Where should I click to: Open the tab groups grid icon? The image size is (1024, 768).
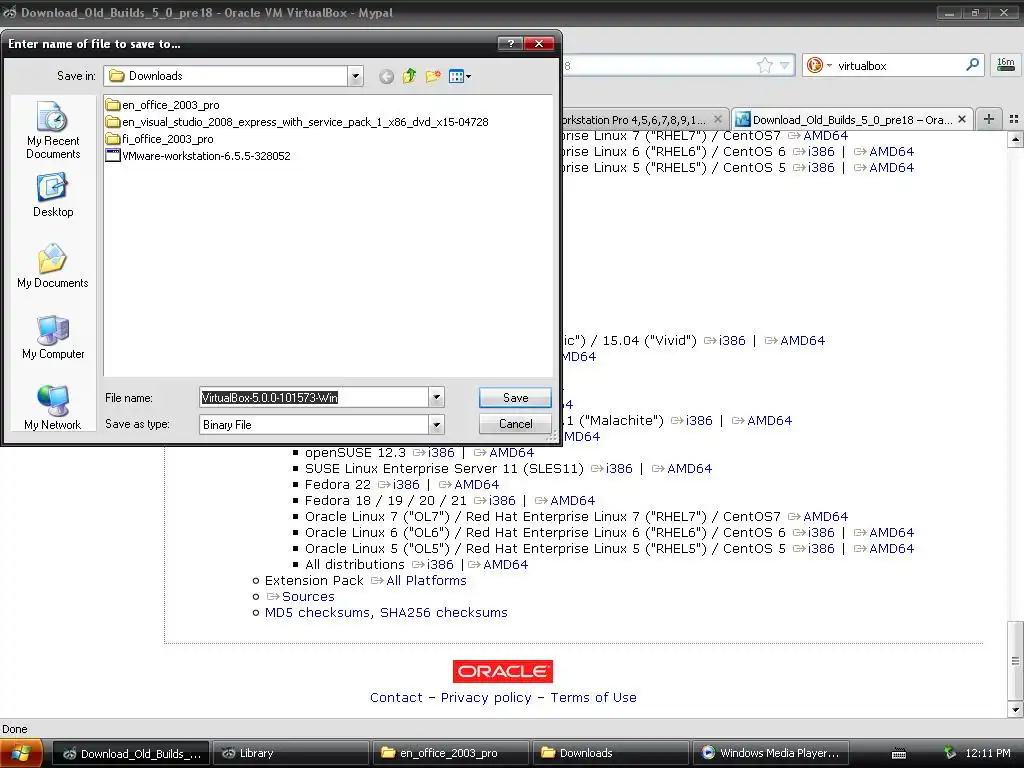(1014, 119)
